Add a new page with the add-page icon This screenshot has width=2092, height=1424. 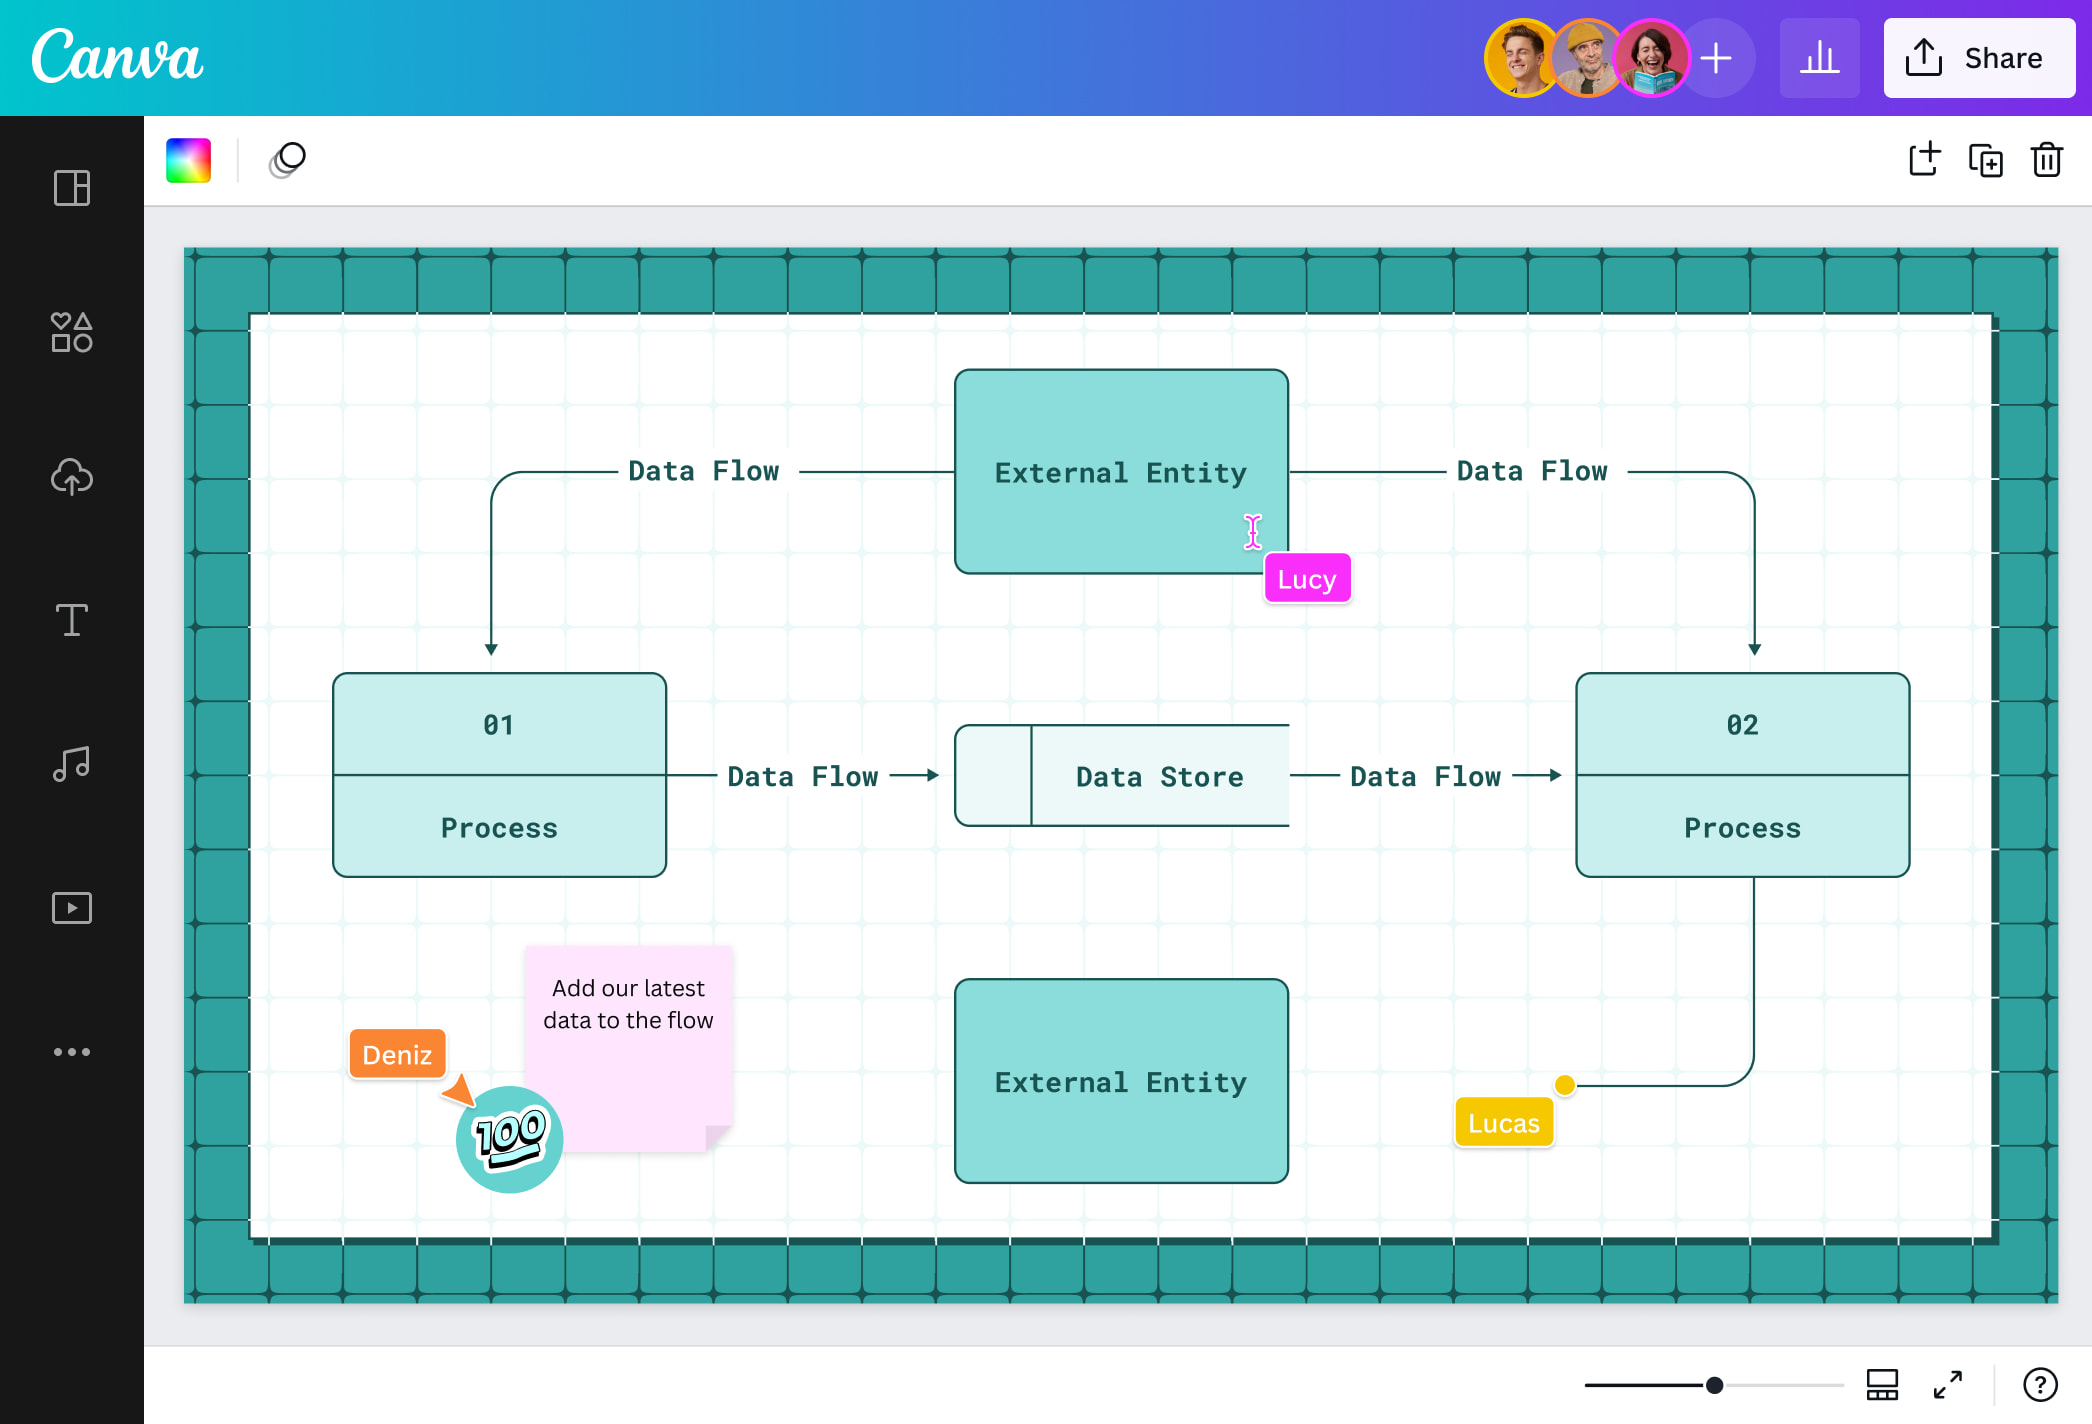(1923, 159)
